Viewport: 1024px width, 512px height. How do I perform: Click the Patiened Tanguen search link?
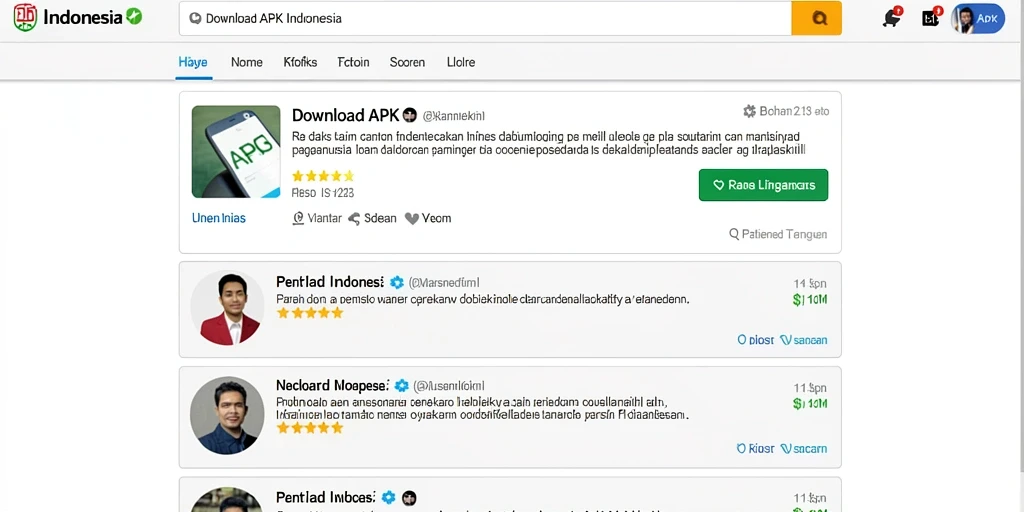click(778, 234)
